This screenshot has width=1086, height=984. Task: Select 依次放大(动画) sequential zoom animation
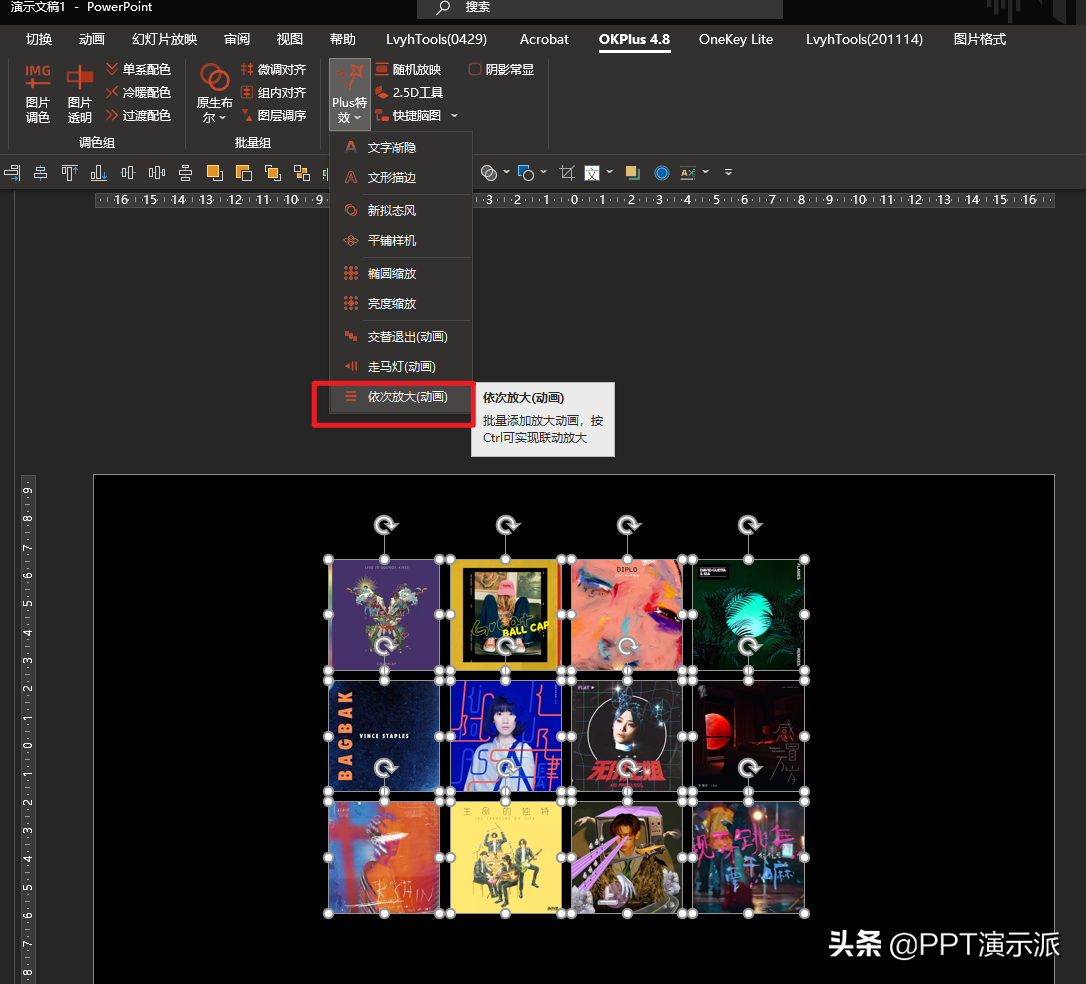(x=401, y=397)
